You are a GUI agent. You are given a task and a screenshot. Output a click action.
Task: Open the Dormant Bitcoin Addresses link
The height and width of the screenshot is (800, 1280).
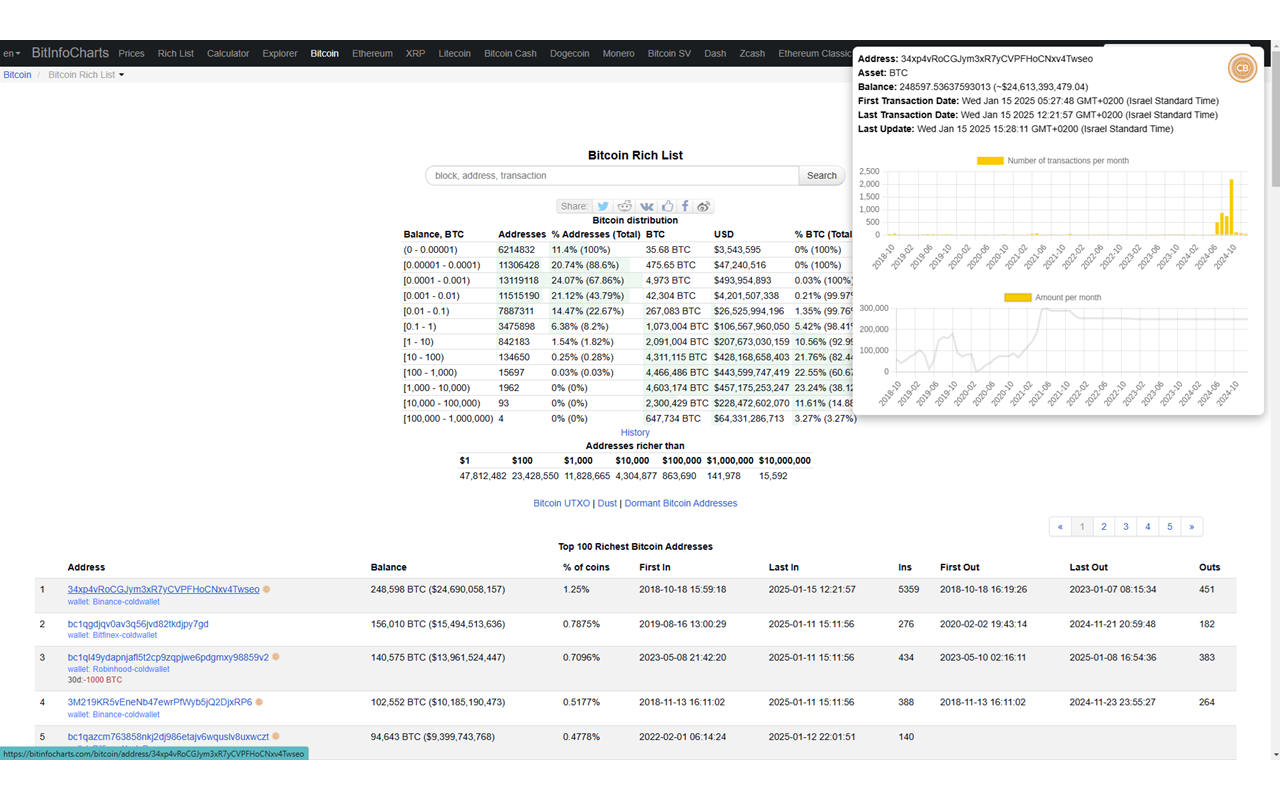pos(681,504)
